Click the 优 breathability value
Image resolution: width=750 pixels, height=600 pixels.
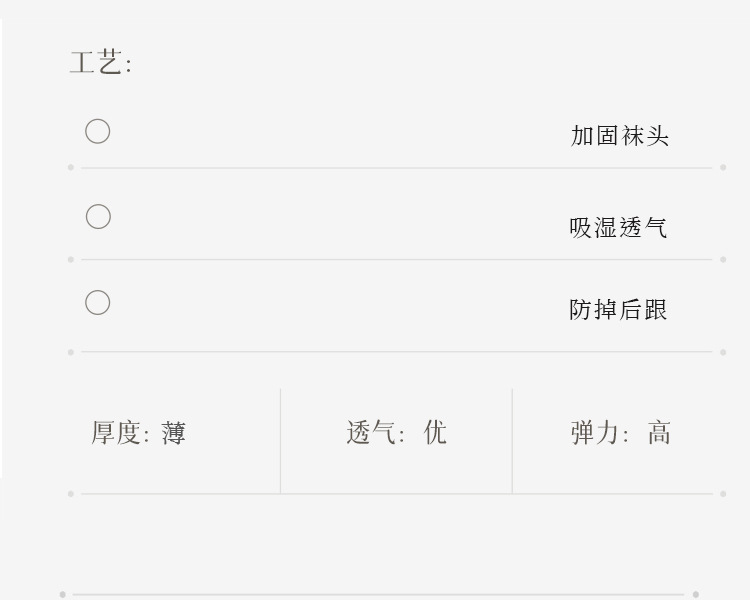click(x=435, y=433)
